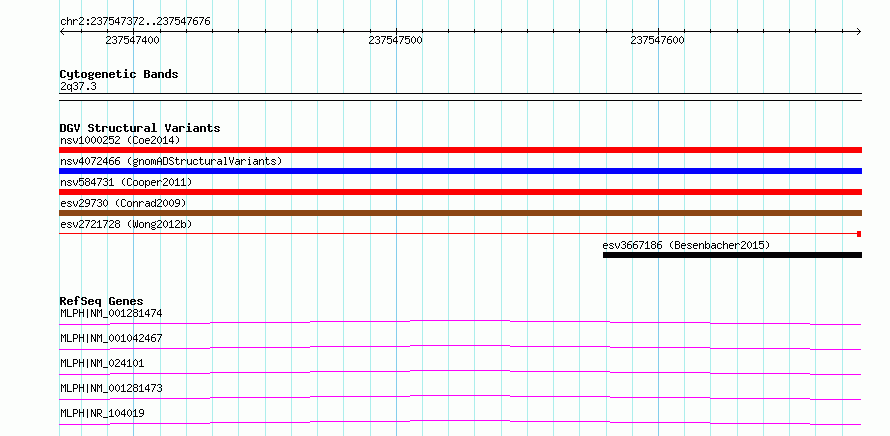Viewport: 890px width, 436px height.
Task: Click transcript label MLPH|NM_001281473
Action: tap(111, 388)
